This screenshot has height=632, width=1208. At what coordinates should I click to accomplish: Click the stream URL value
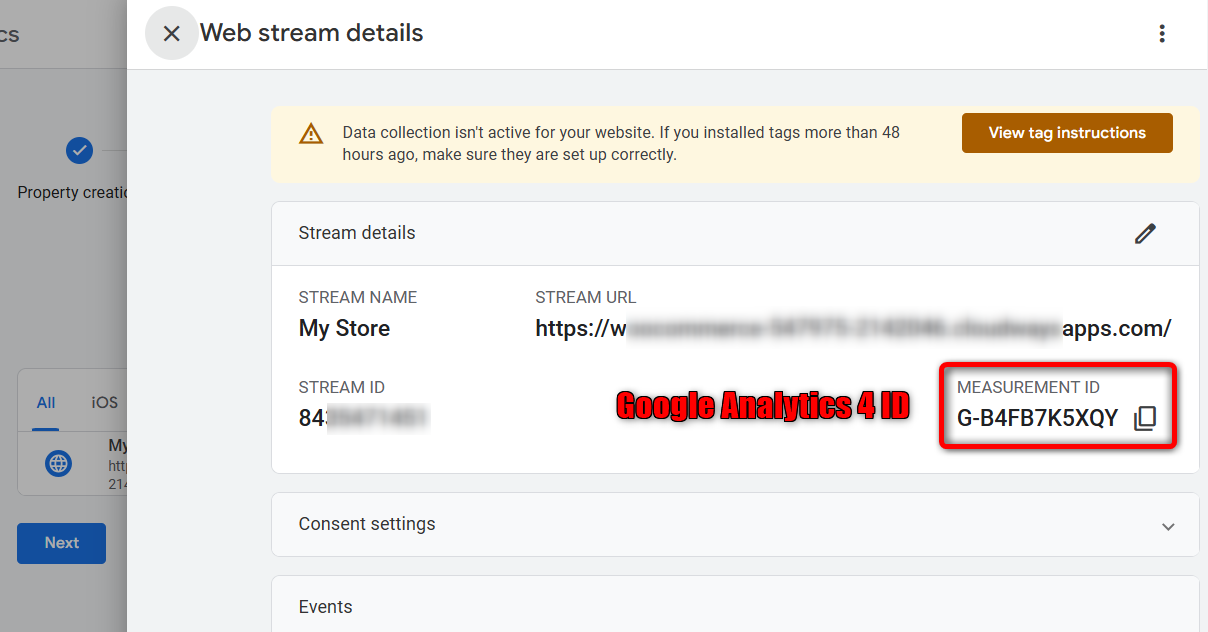853,328
